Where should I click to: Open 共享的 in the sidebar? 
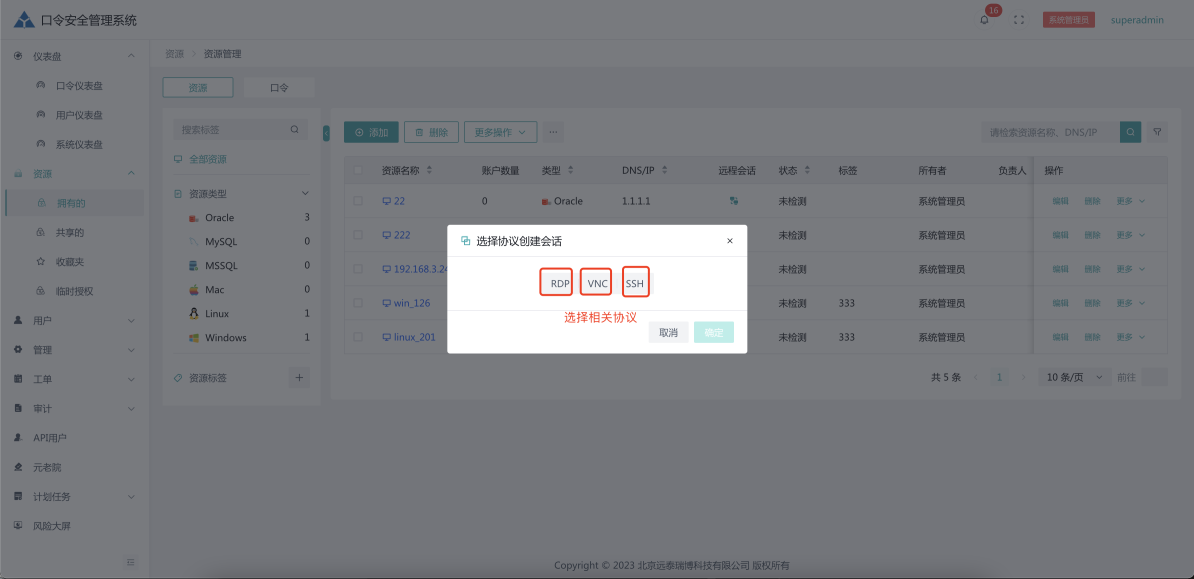pyautogui.click(x=70, y=233)
